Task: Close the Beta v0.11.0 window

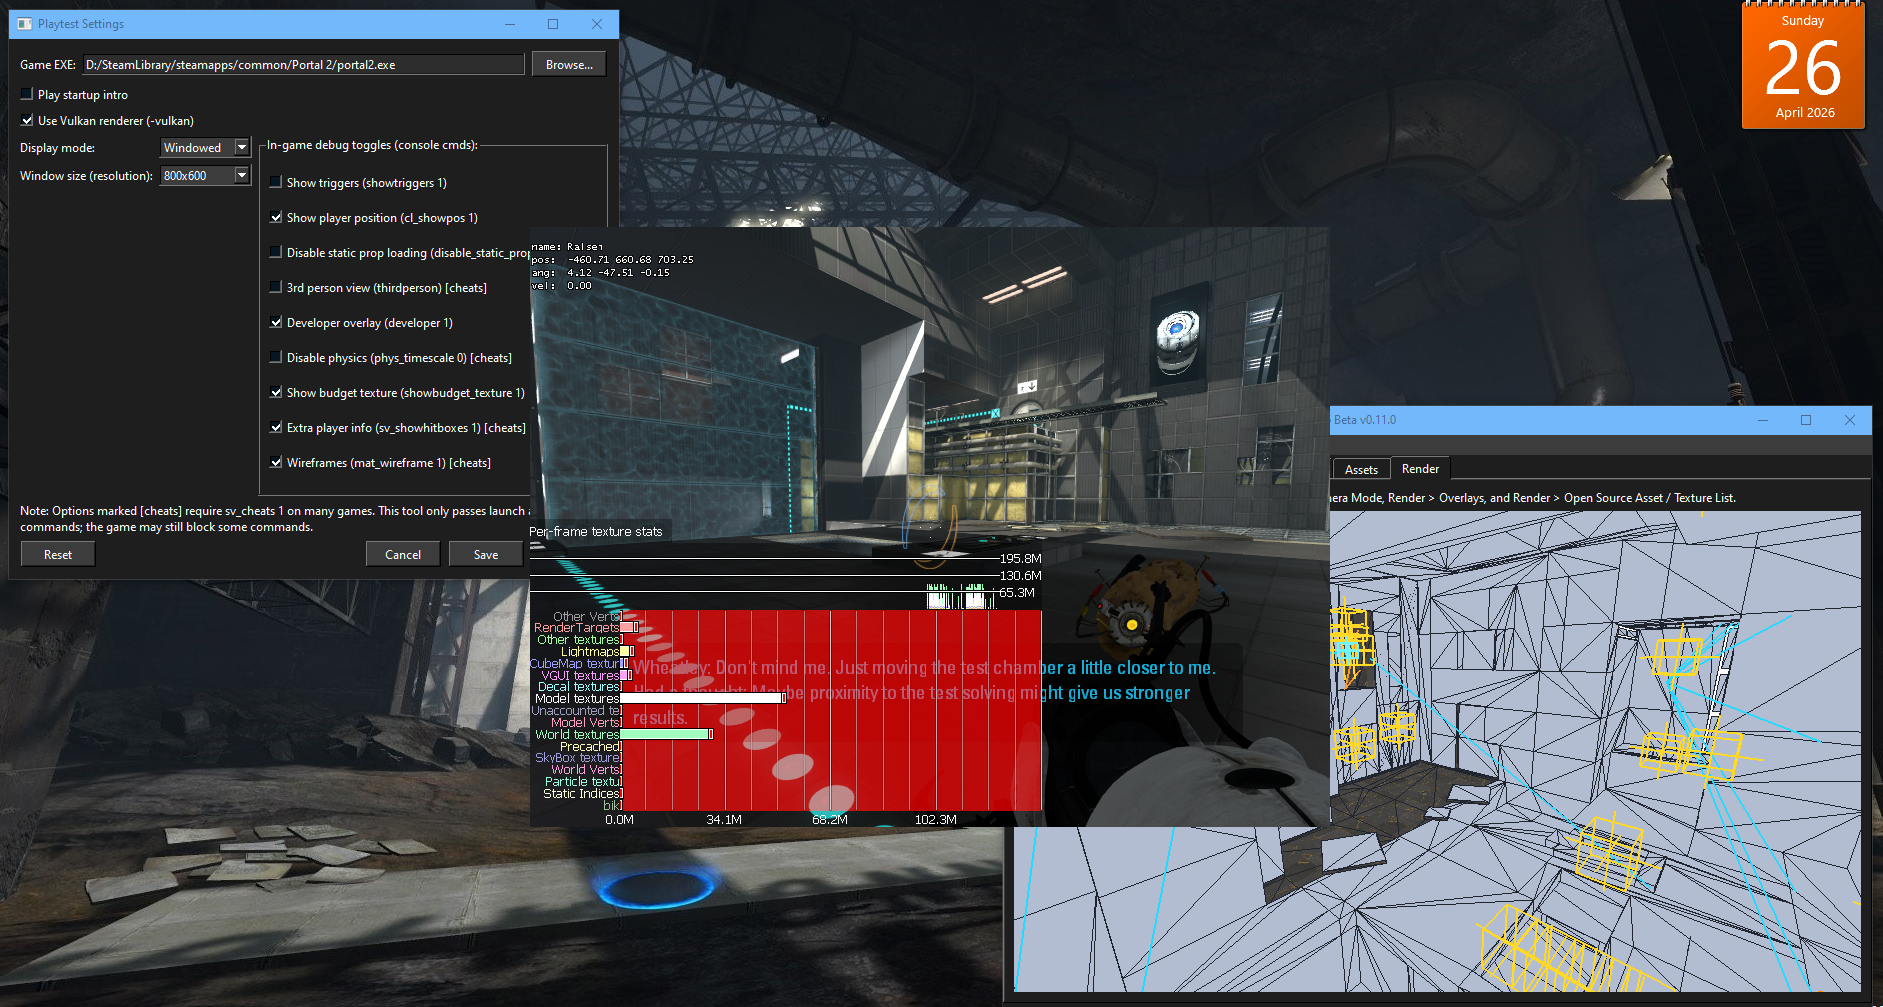Action: pos(1850,420)
